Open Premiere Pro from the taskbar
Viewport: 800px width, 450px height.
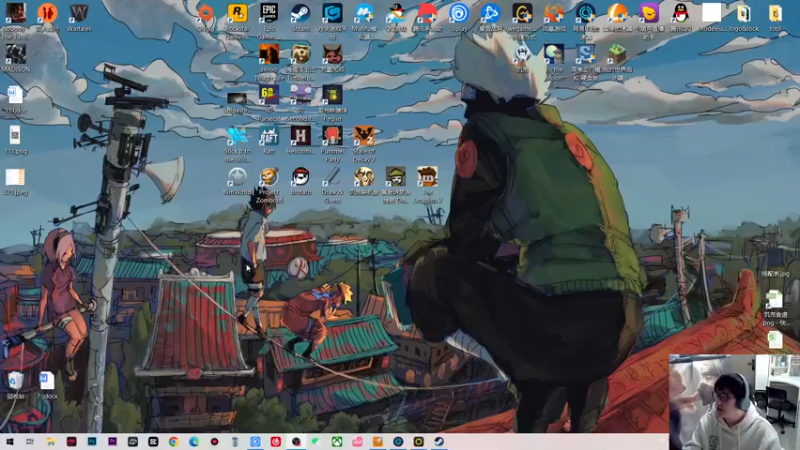112,441
